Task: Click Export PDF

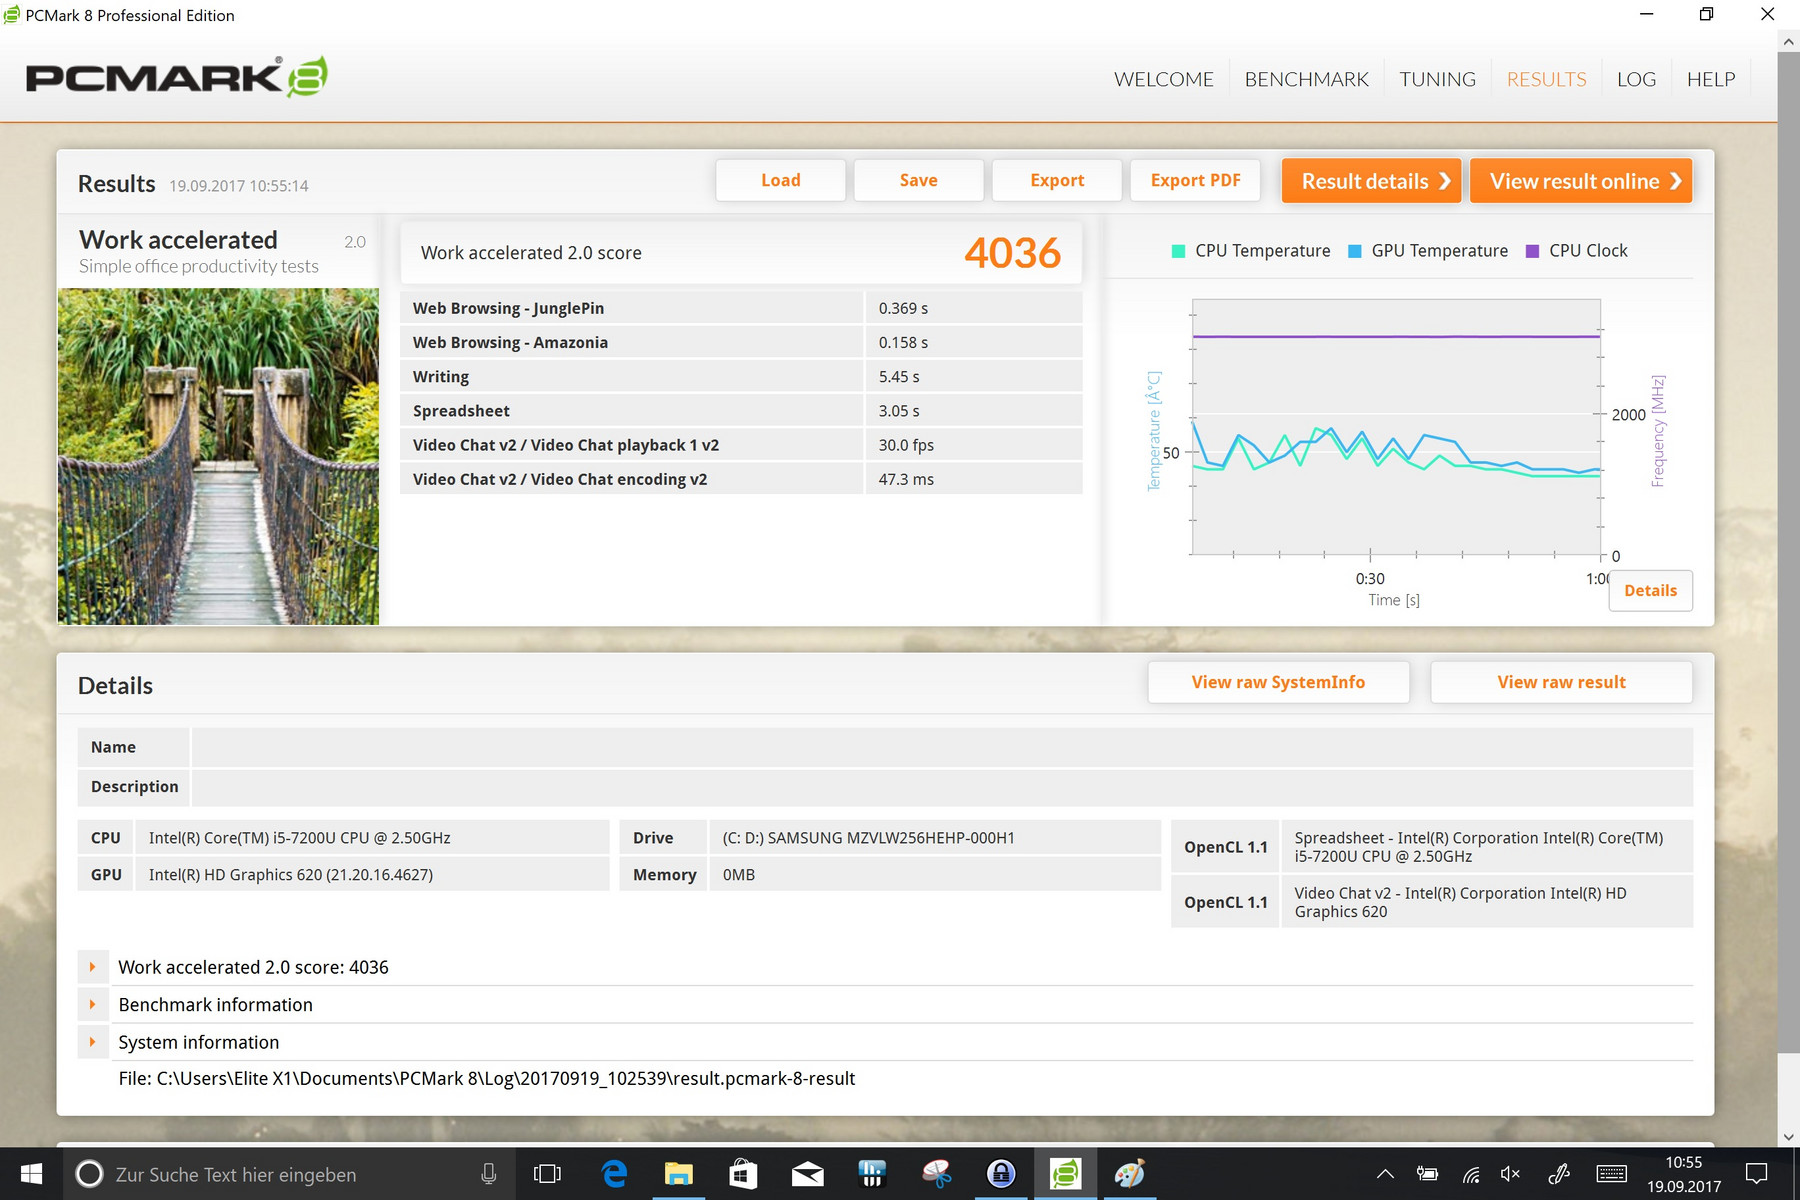Action: click(1195, 180)
